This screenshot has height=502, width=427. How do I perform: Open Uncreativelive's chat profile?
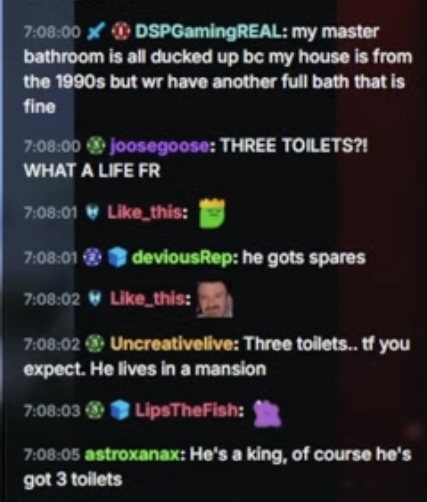(x=172, y=344)
